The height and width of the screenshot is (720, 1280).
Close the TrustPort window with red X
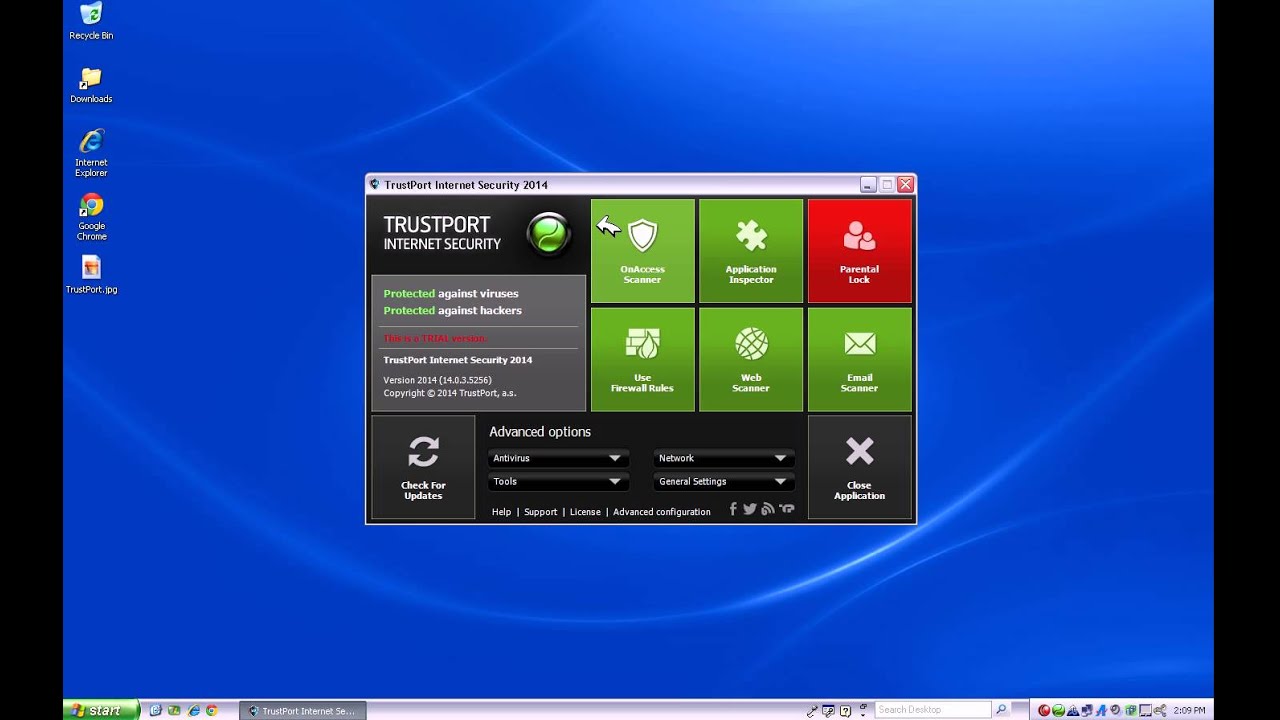pos(905,185)
